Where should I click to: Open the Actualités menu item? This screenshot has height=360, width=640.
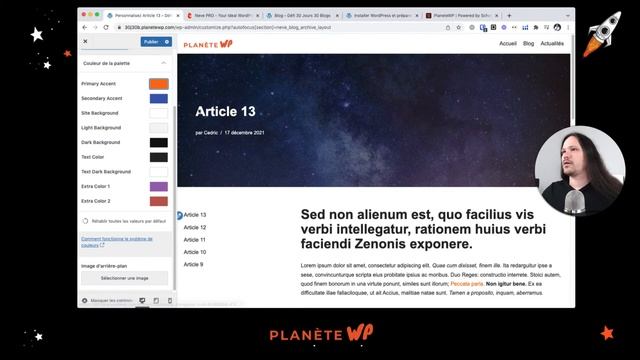(552, 43)
